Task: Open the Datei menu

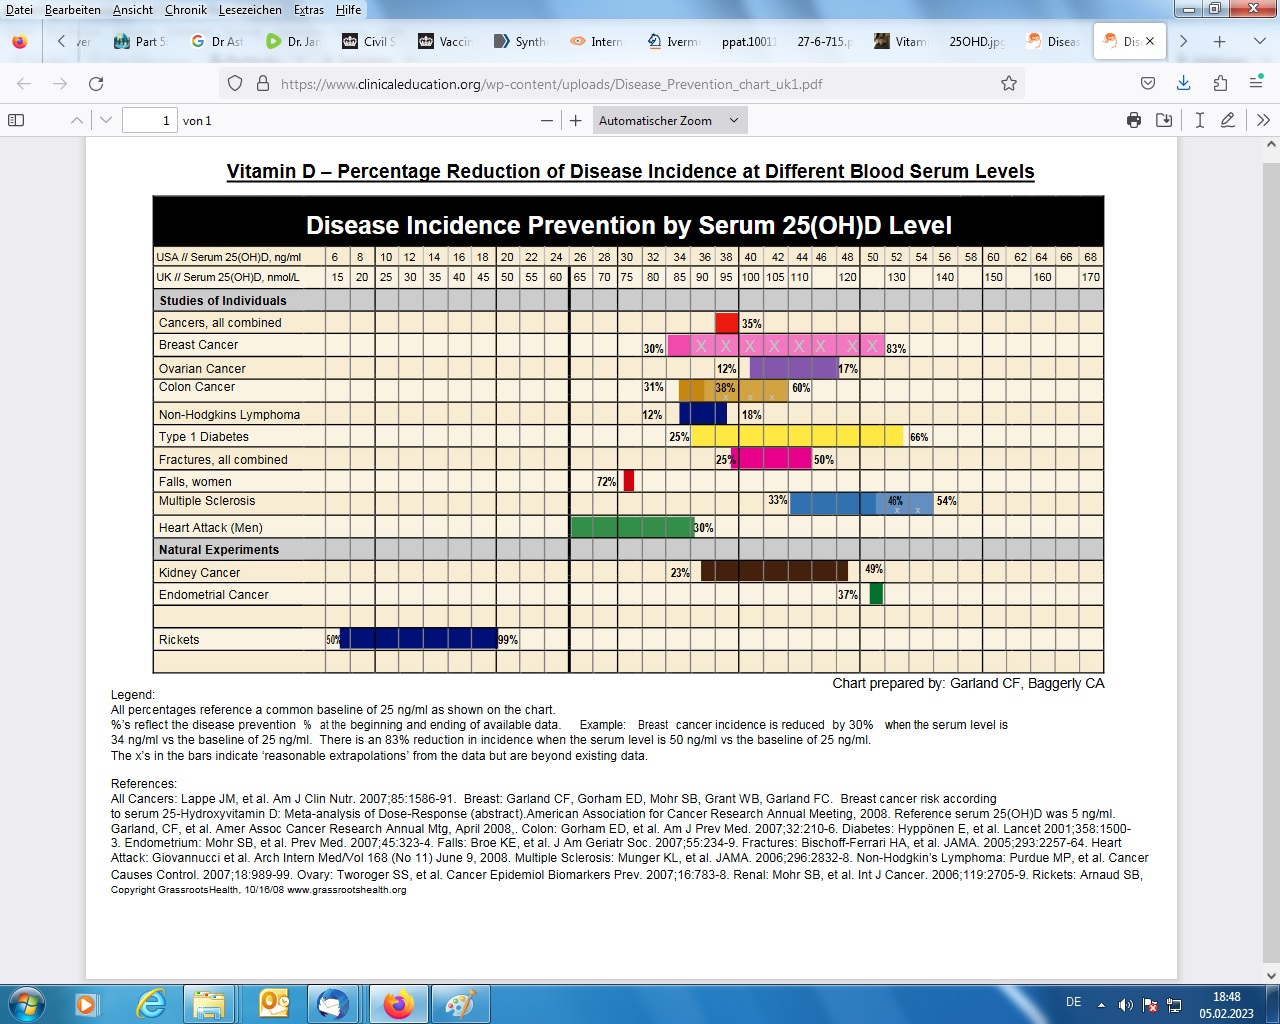Action: click(x=19, y=10)
